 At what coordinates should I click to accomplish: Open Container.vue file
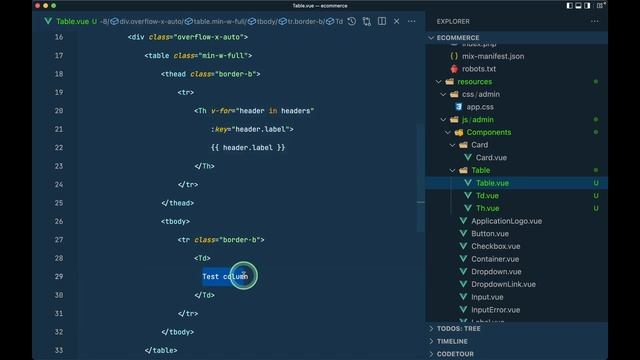[x=495, y=259]
